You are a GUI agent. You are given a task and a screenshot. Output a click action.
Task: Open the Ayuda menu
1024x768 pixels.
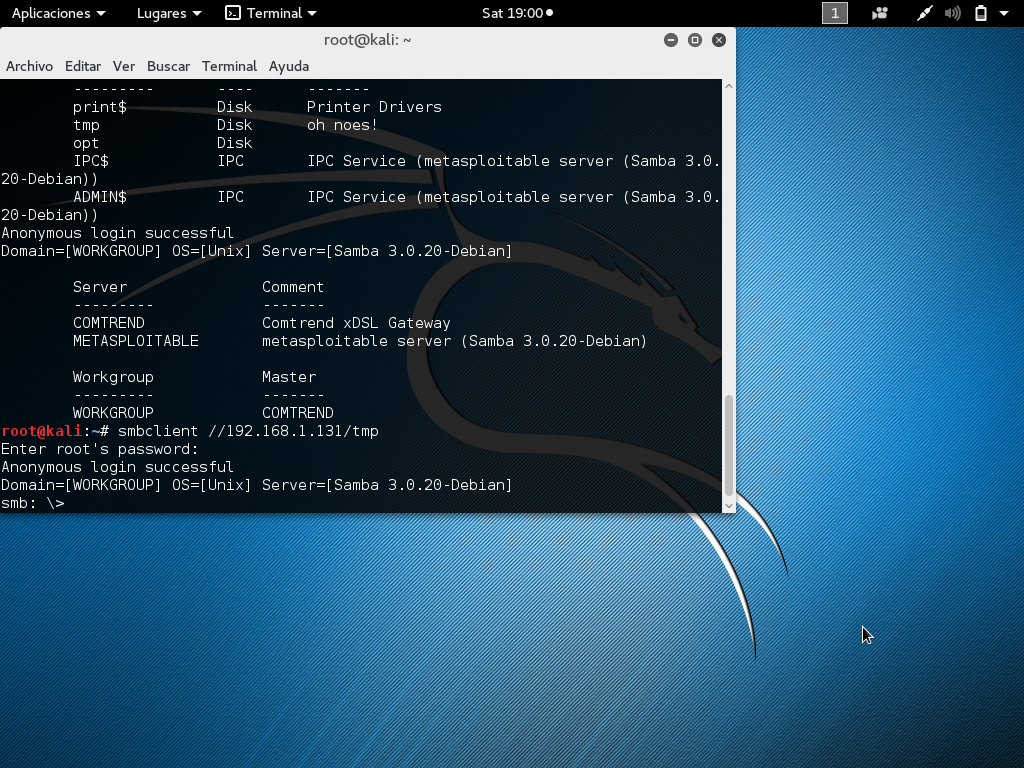(x=289, y=66)
